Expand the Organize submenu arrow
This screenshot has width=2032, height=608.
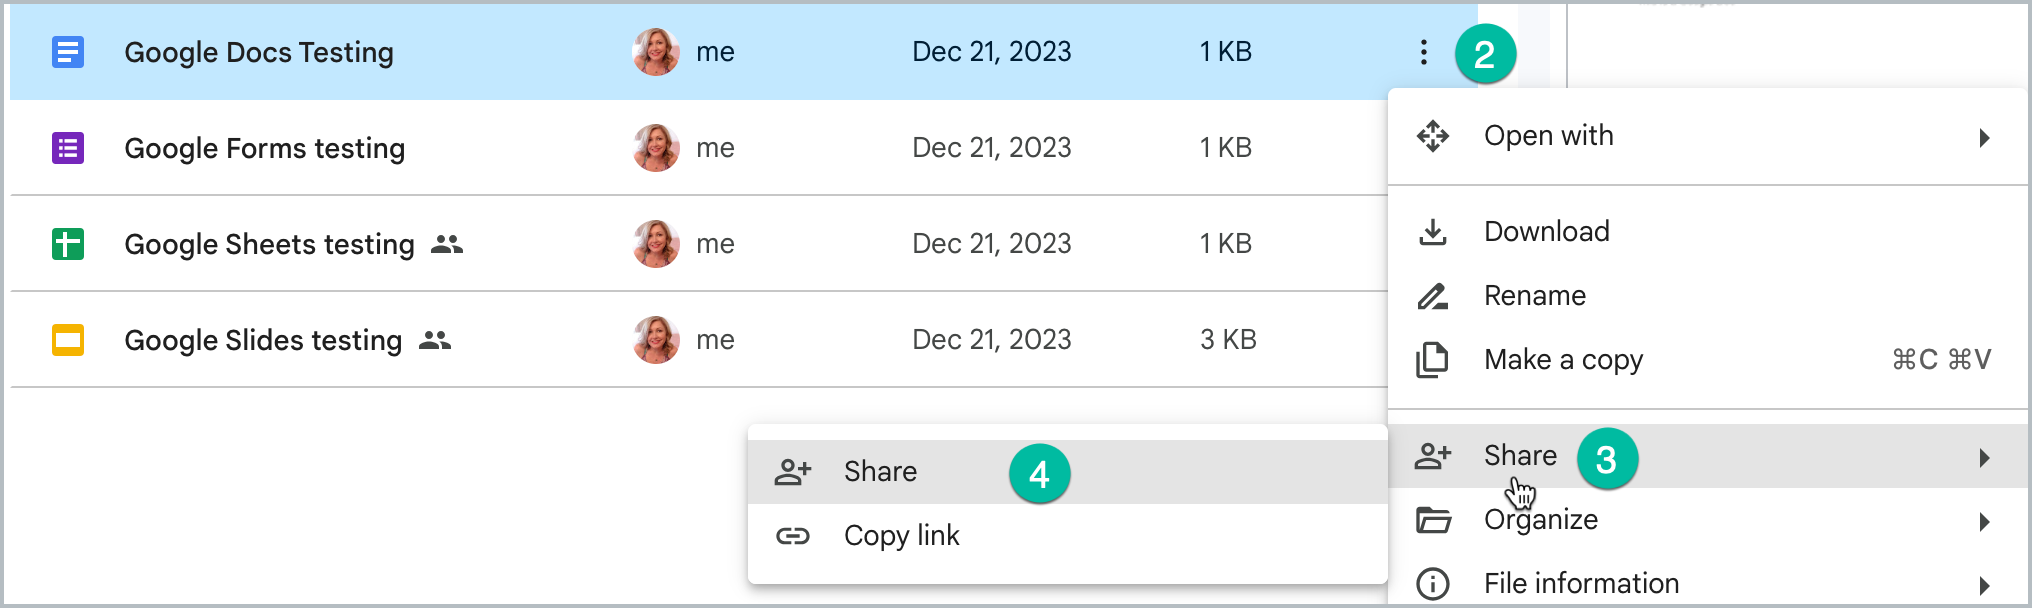click(x=1985, y=522)
